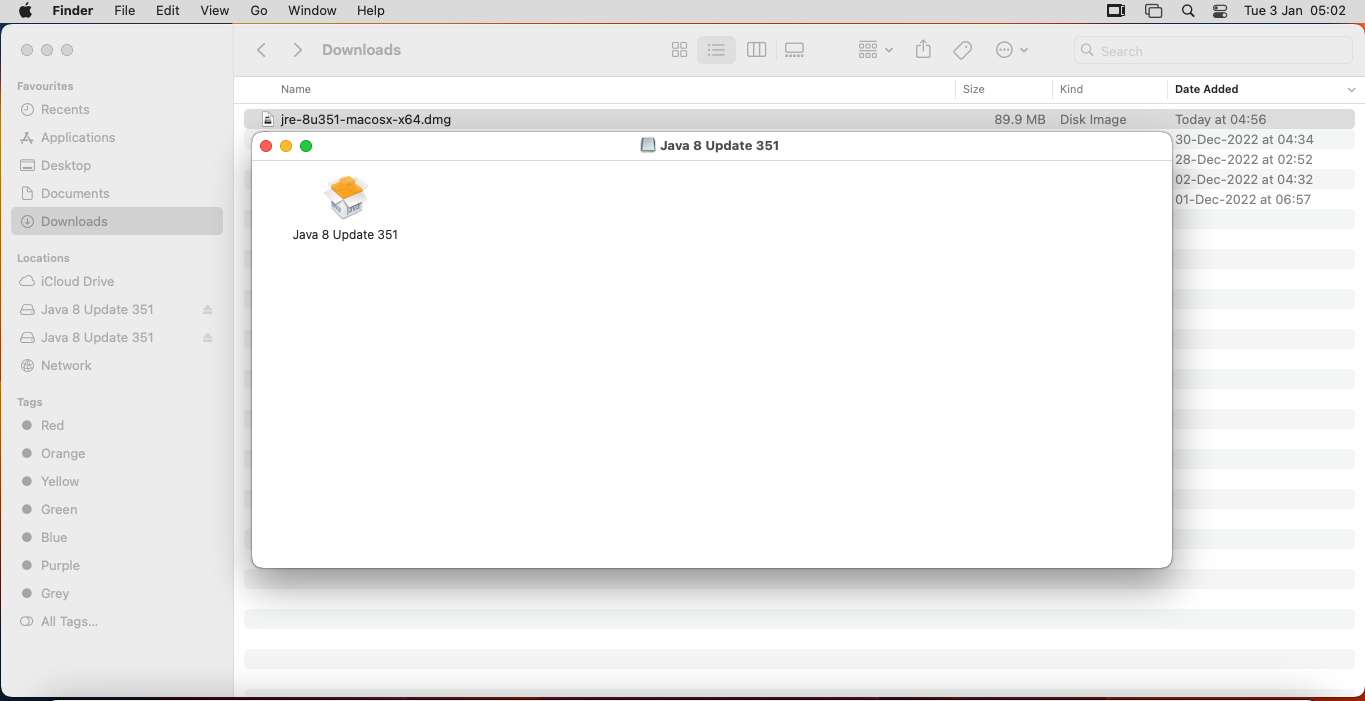Select the Green tag

[59, 510]
